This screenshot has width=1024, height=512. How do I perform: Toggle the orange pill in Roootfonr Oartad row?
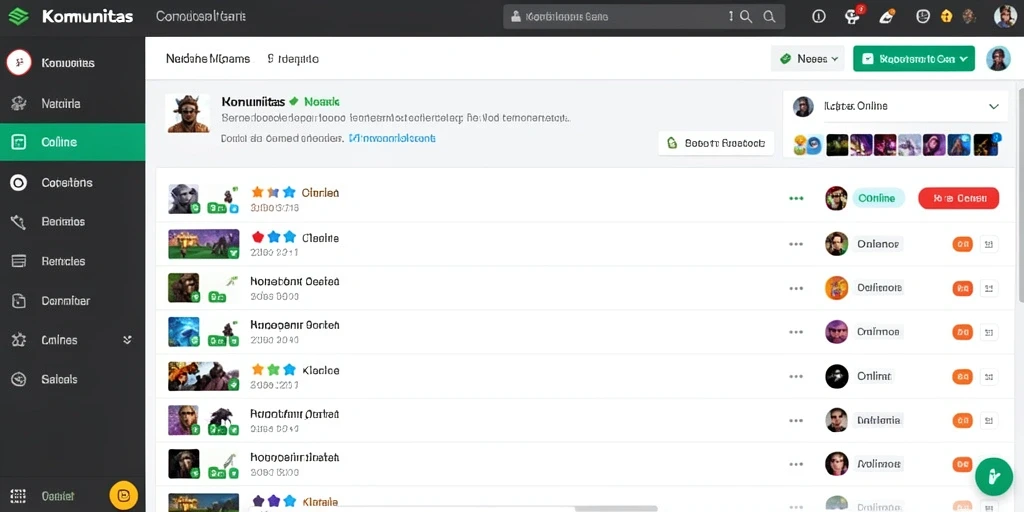pyautogui.click(x=962, y=421)
